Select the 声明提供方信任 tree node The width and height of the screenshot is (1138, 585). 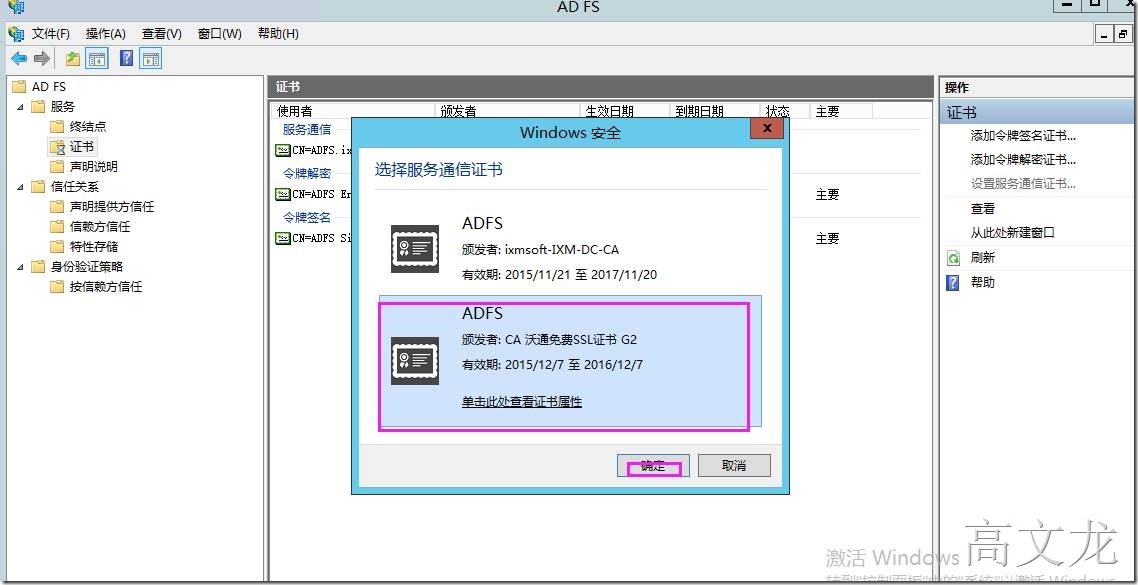pyautogui.click(x=112, y=207)
